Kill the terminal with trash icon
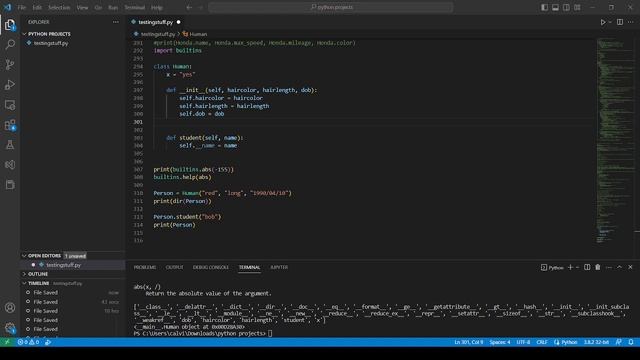640x360 pixels. [x=598, y=267]
